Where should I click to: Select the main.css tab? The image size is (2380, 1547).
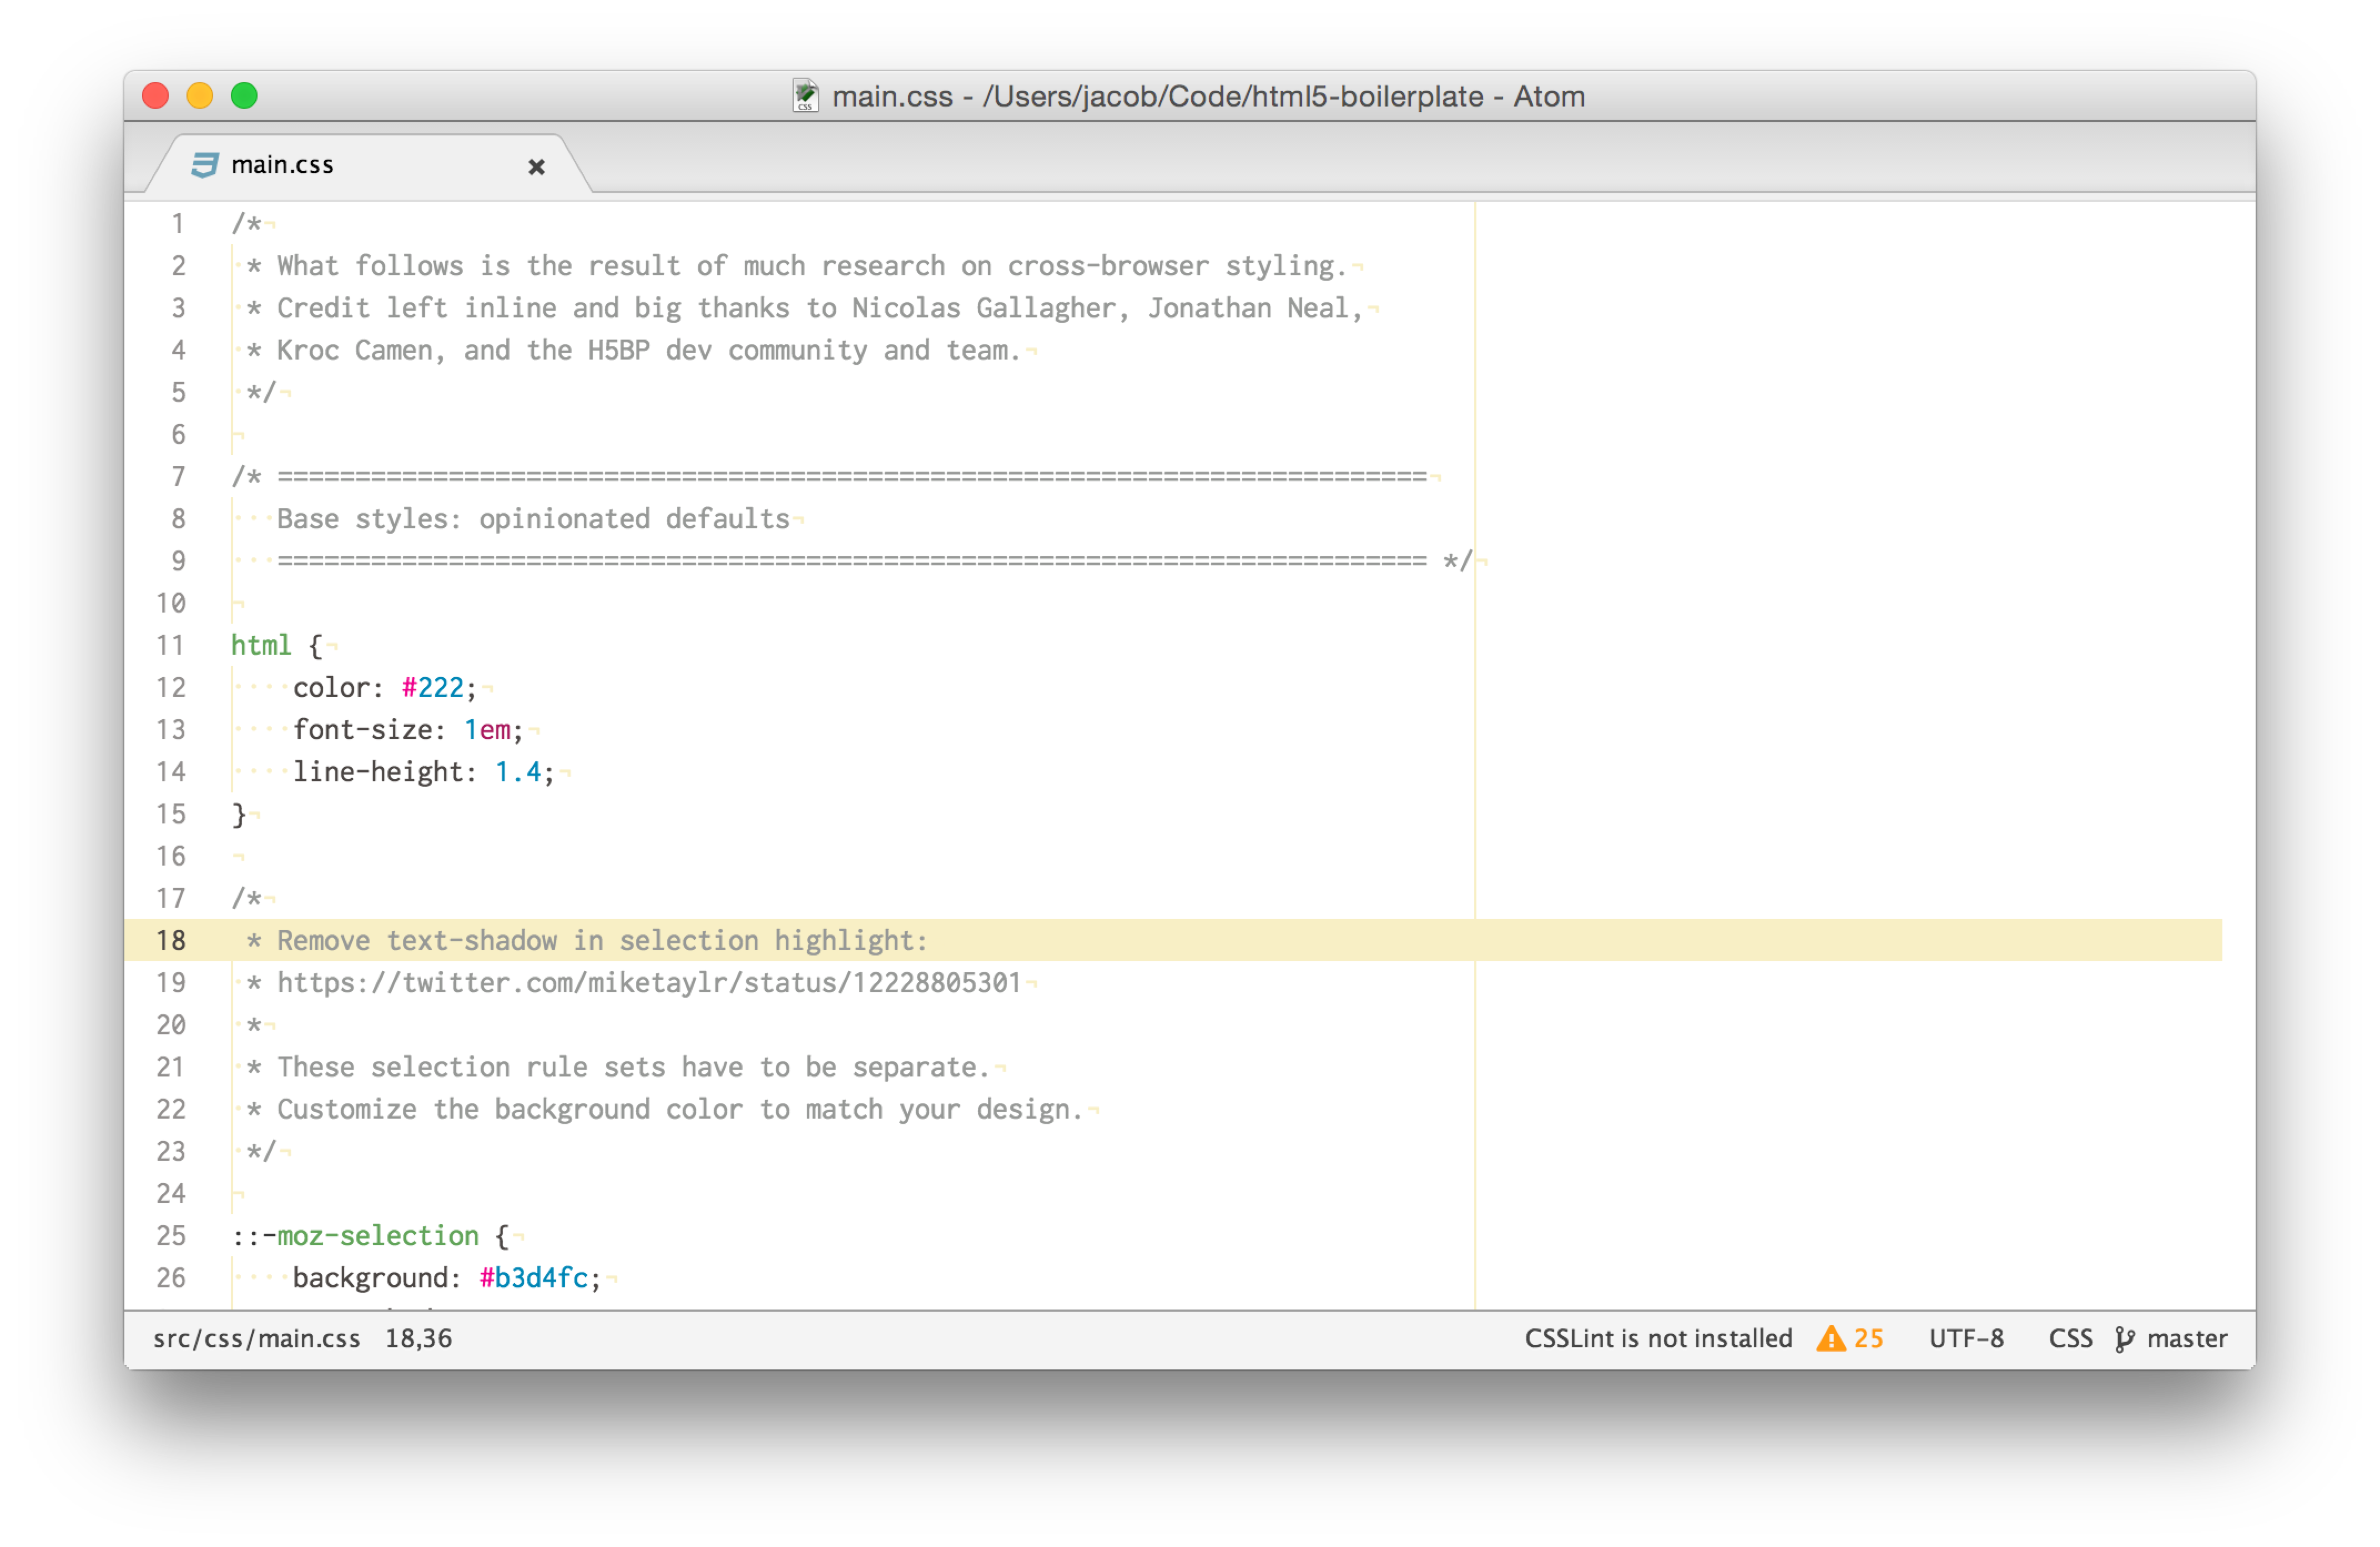click(x=283, y=165)
